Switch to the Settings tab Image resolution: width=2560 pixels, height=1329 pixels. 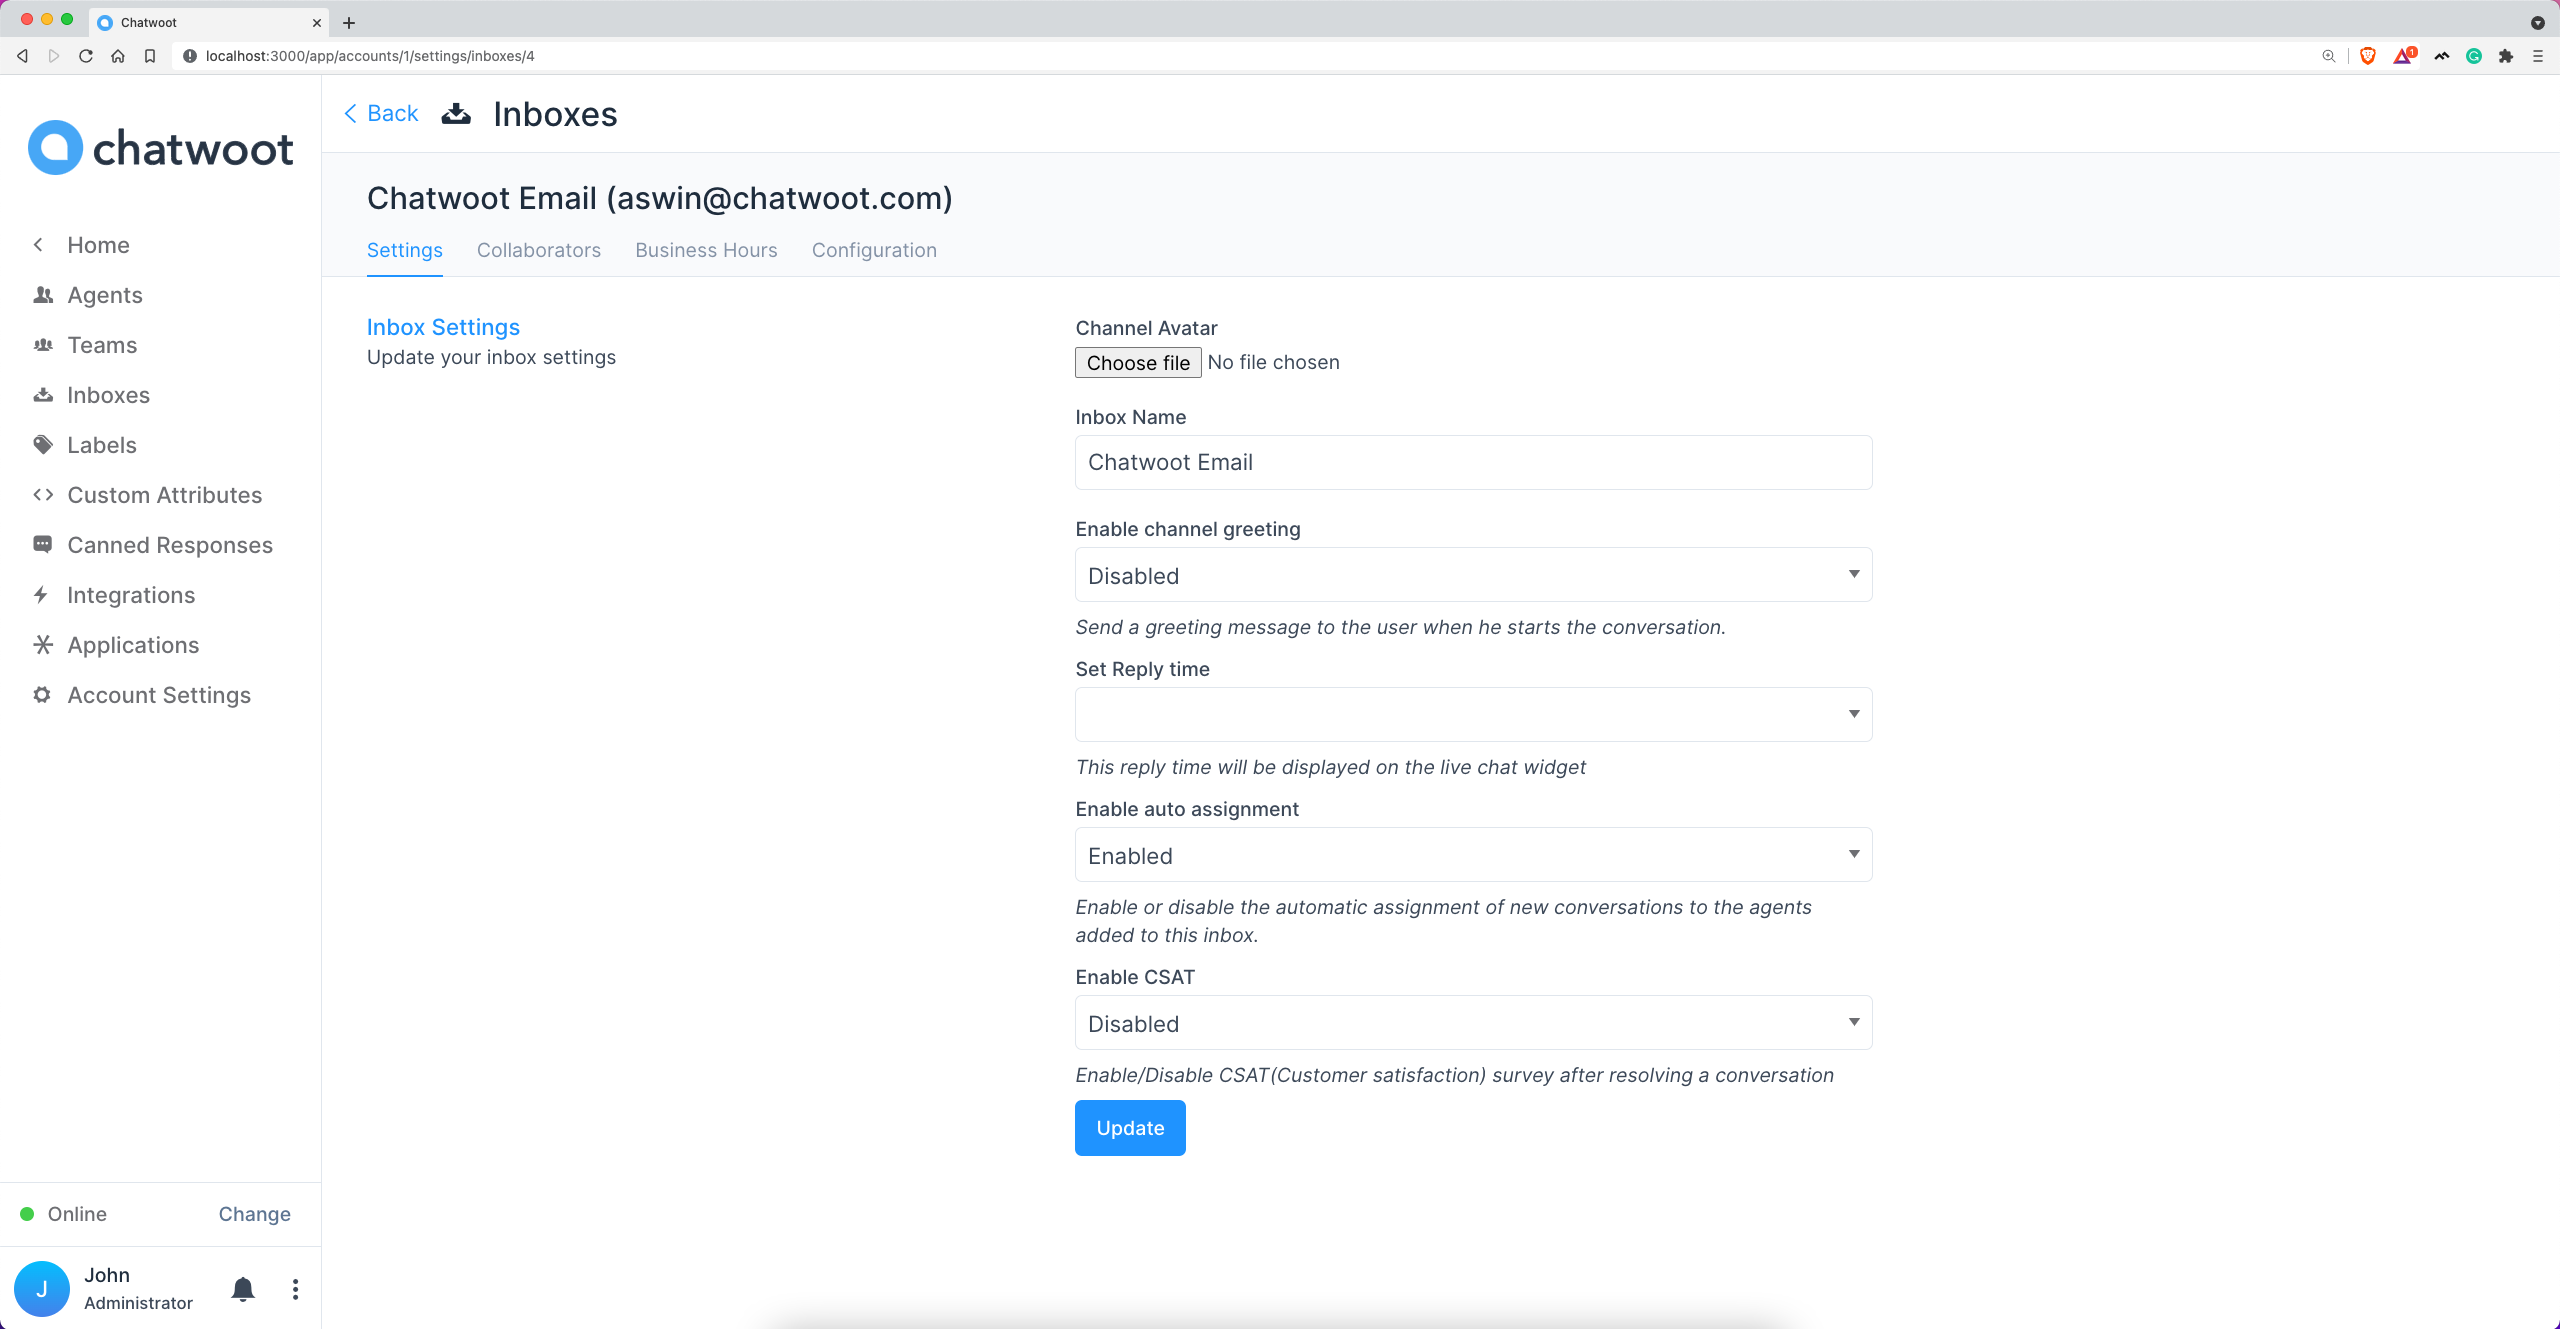405,250
